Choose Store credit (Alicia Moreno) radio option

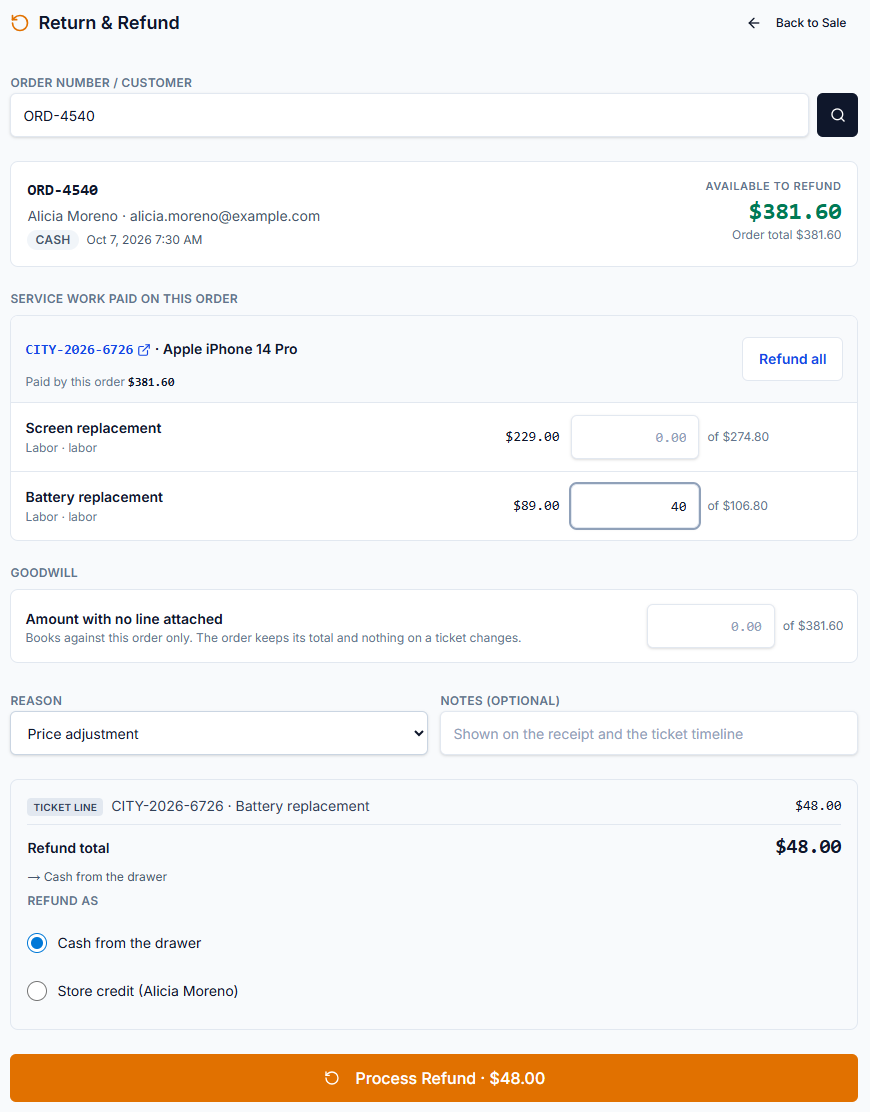click(37, 991)
